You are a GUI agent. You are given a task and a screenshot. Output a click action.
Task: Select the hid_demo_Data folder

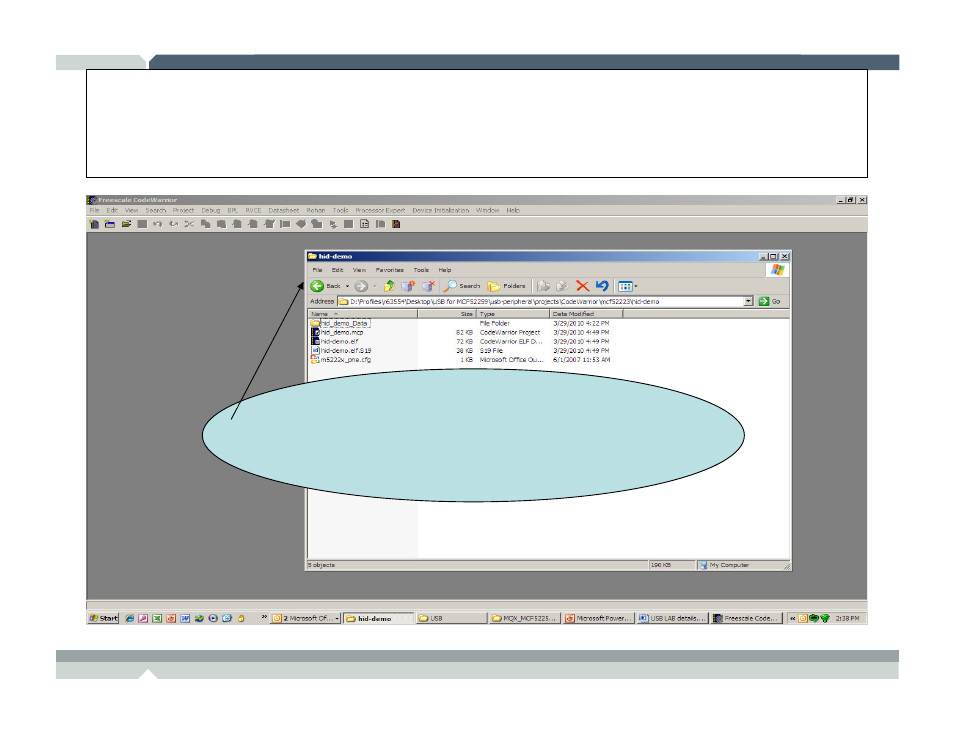click(345, 323)
